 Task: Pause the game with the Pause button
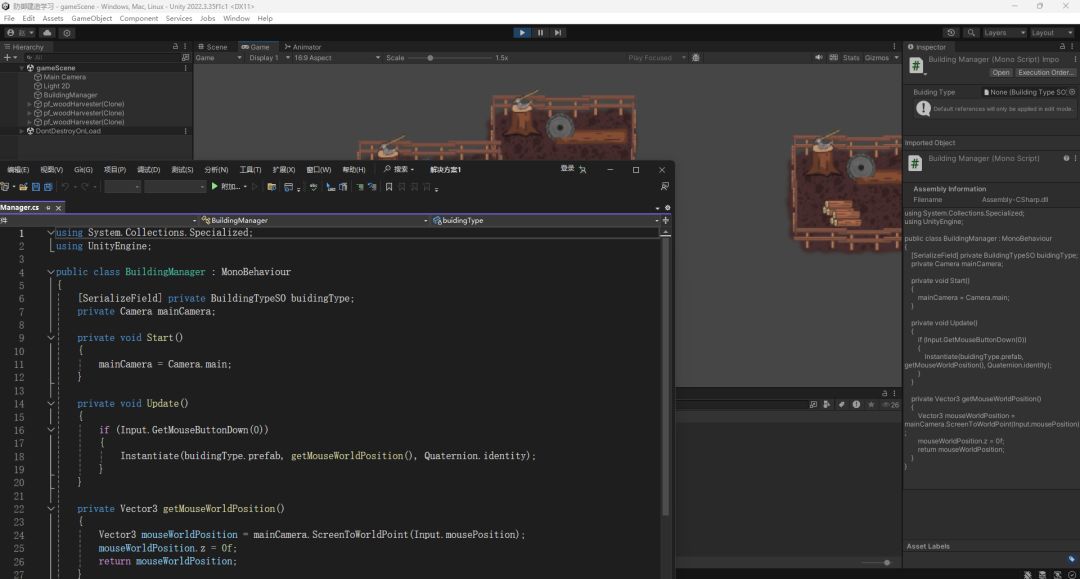click(x=540, y=33)
